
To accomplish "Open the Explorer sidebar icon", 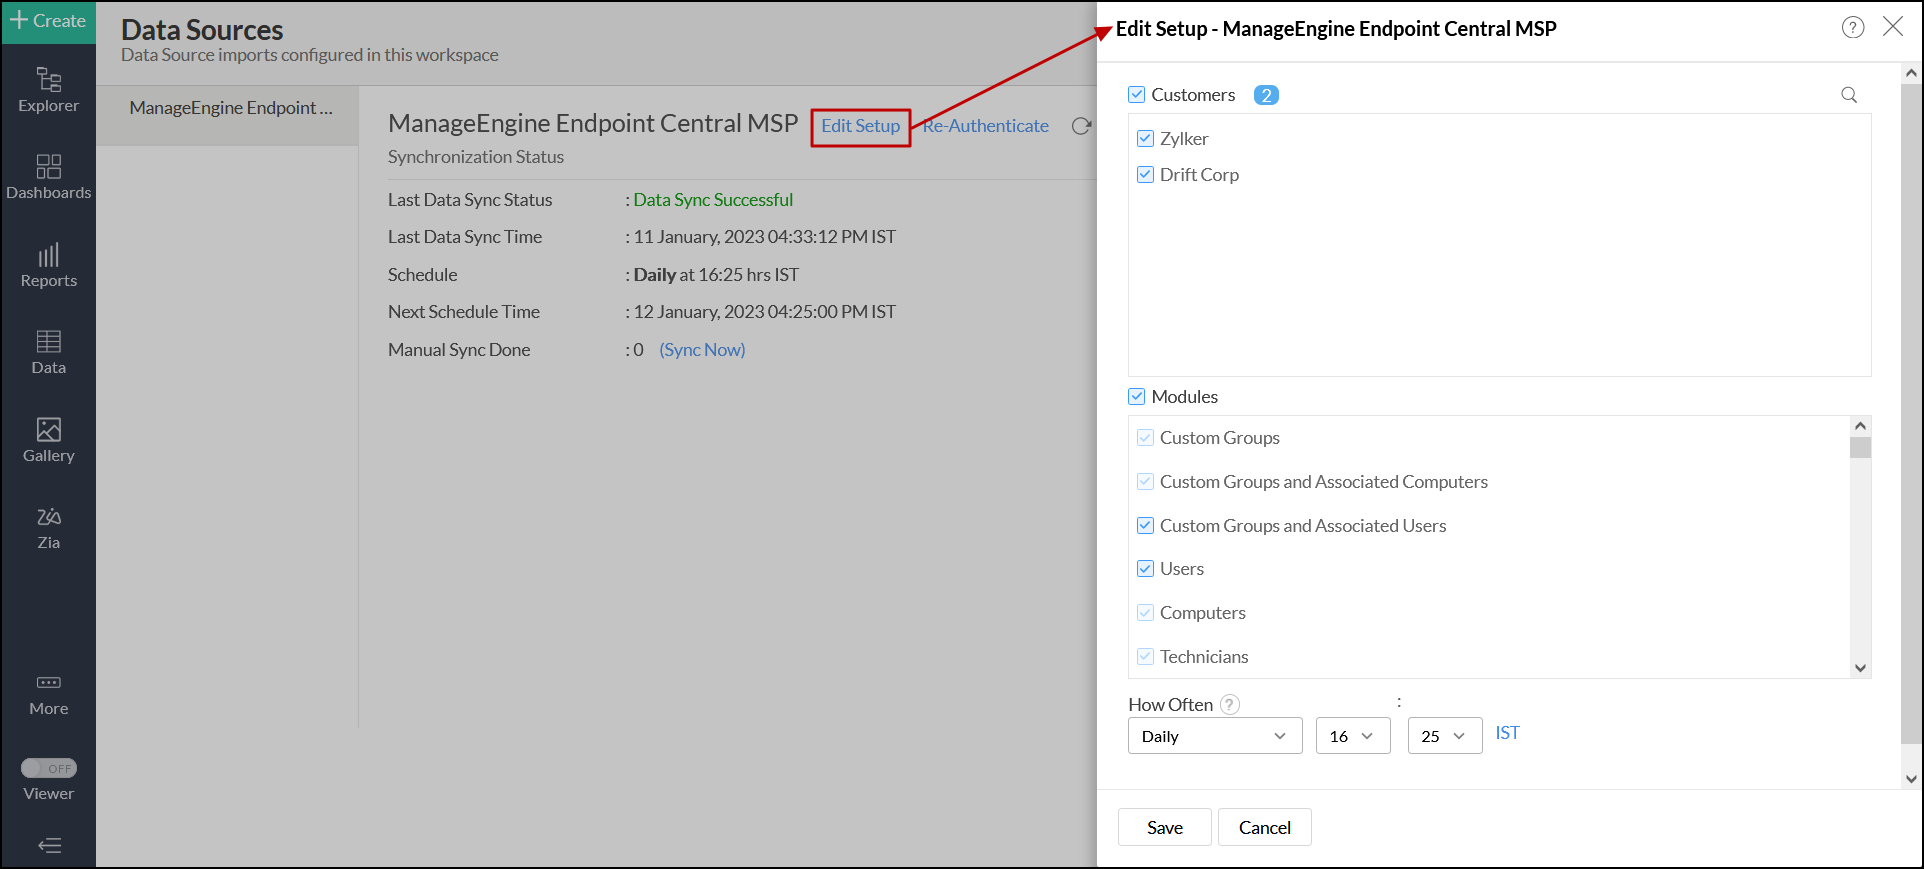I will pos(48,89).
